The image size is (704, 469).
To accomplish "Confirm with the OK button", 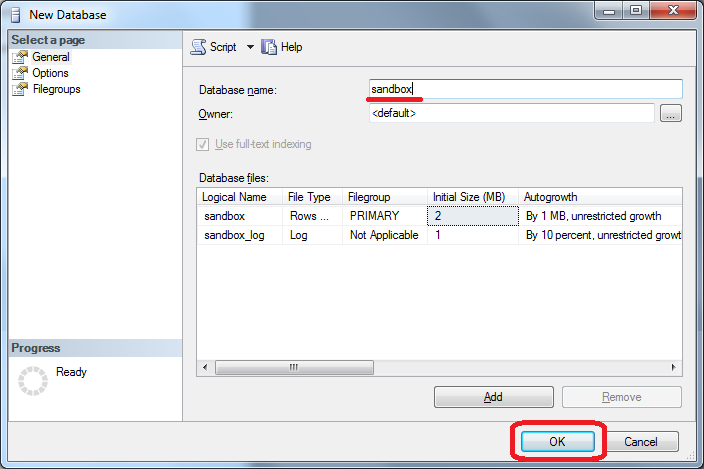I will (x=558, y=442).
